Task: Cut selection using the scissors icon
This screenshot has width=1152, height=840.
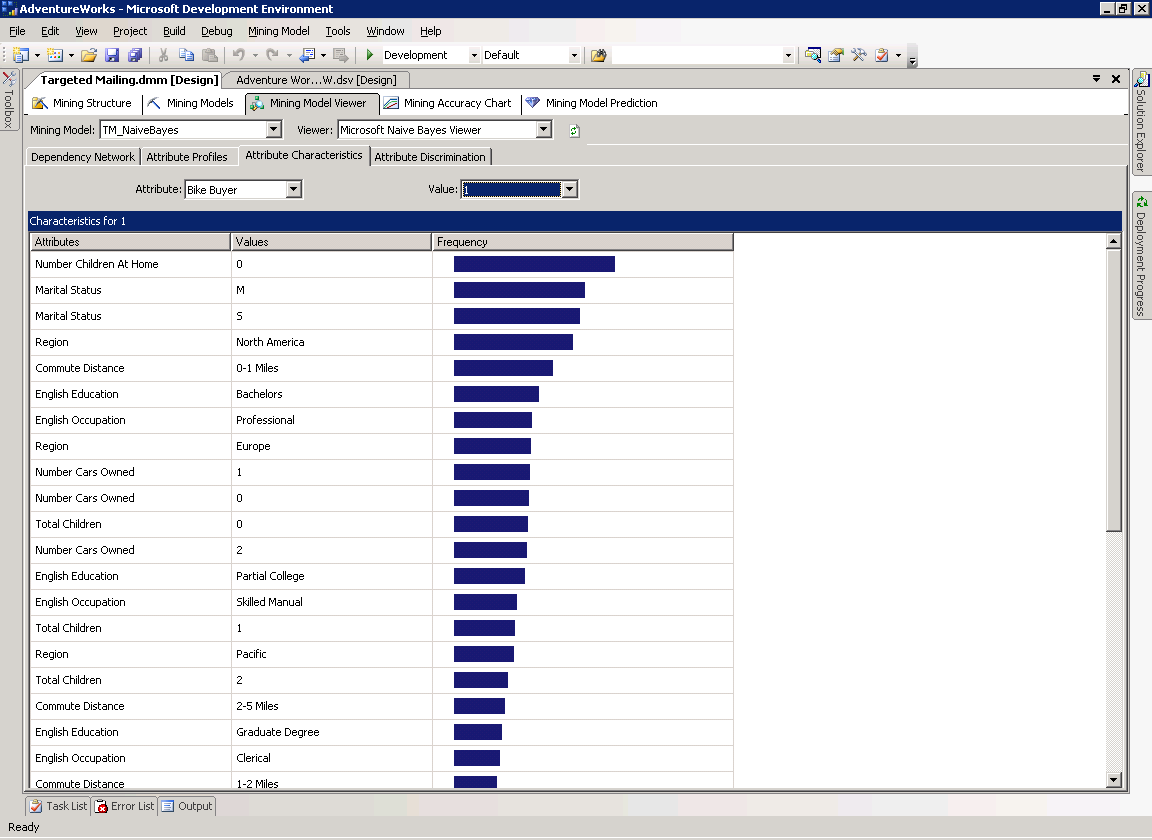Action: tap(163, 55)
